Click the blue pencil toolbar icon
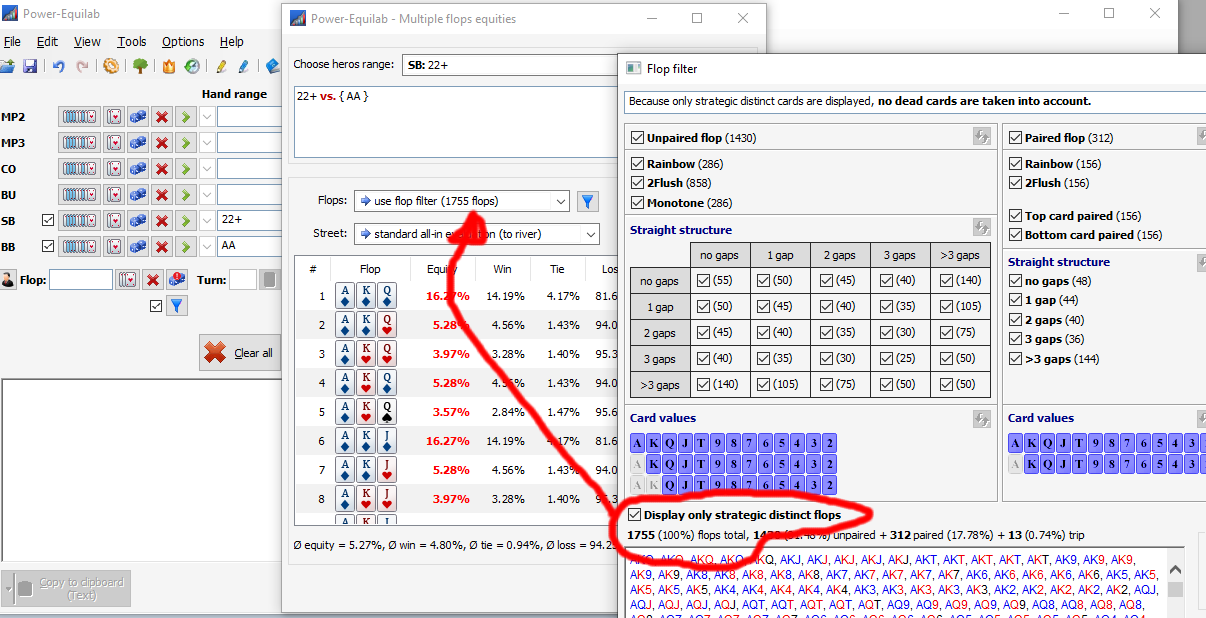This screenshot has width=1206, height=618. pyautogui.click(x=243, y=66)
